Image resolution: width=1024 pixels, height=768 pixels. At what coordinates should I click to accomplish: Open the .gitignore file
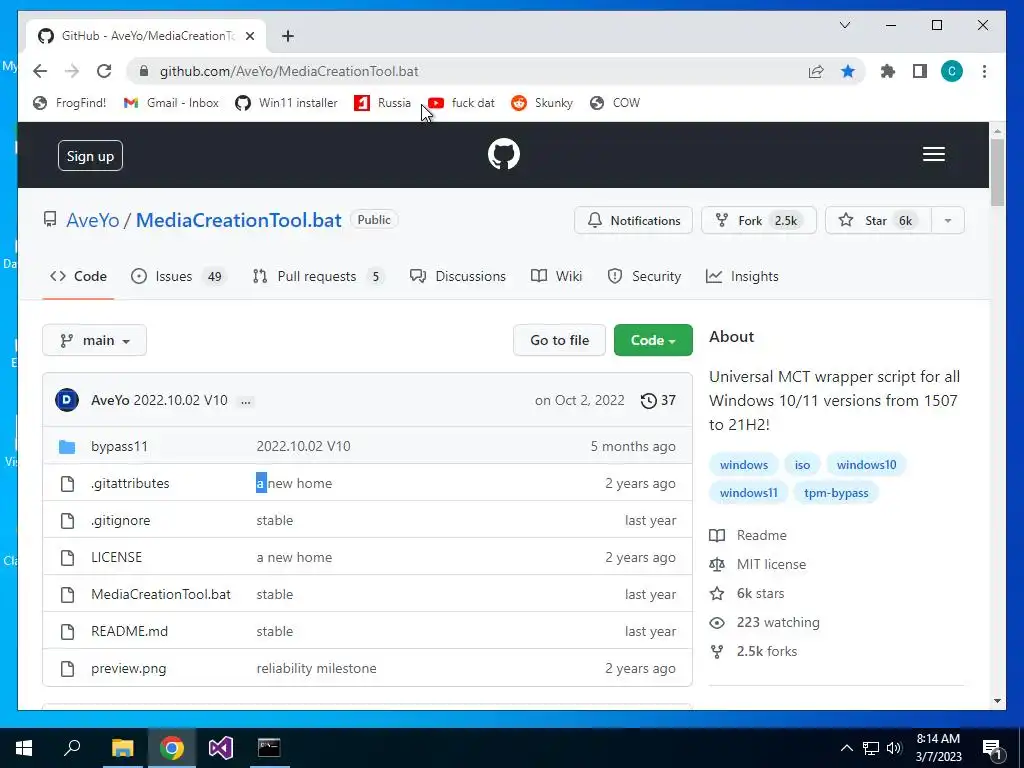coord(120,520)
